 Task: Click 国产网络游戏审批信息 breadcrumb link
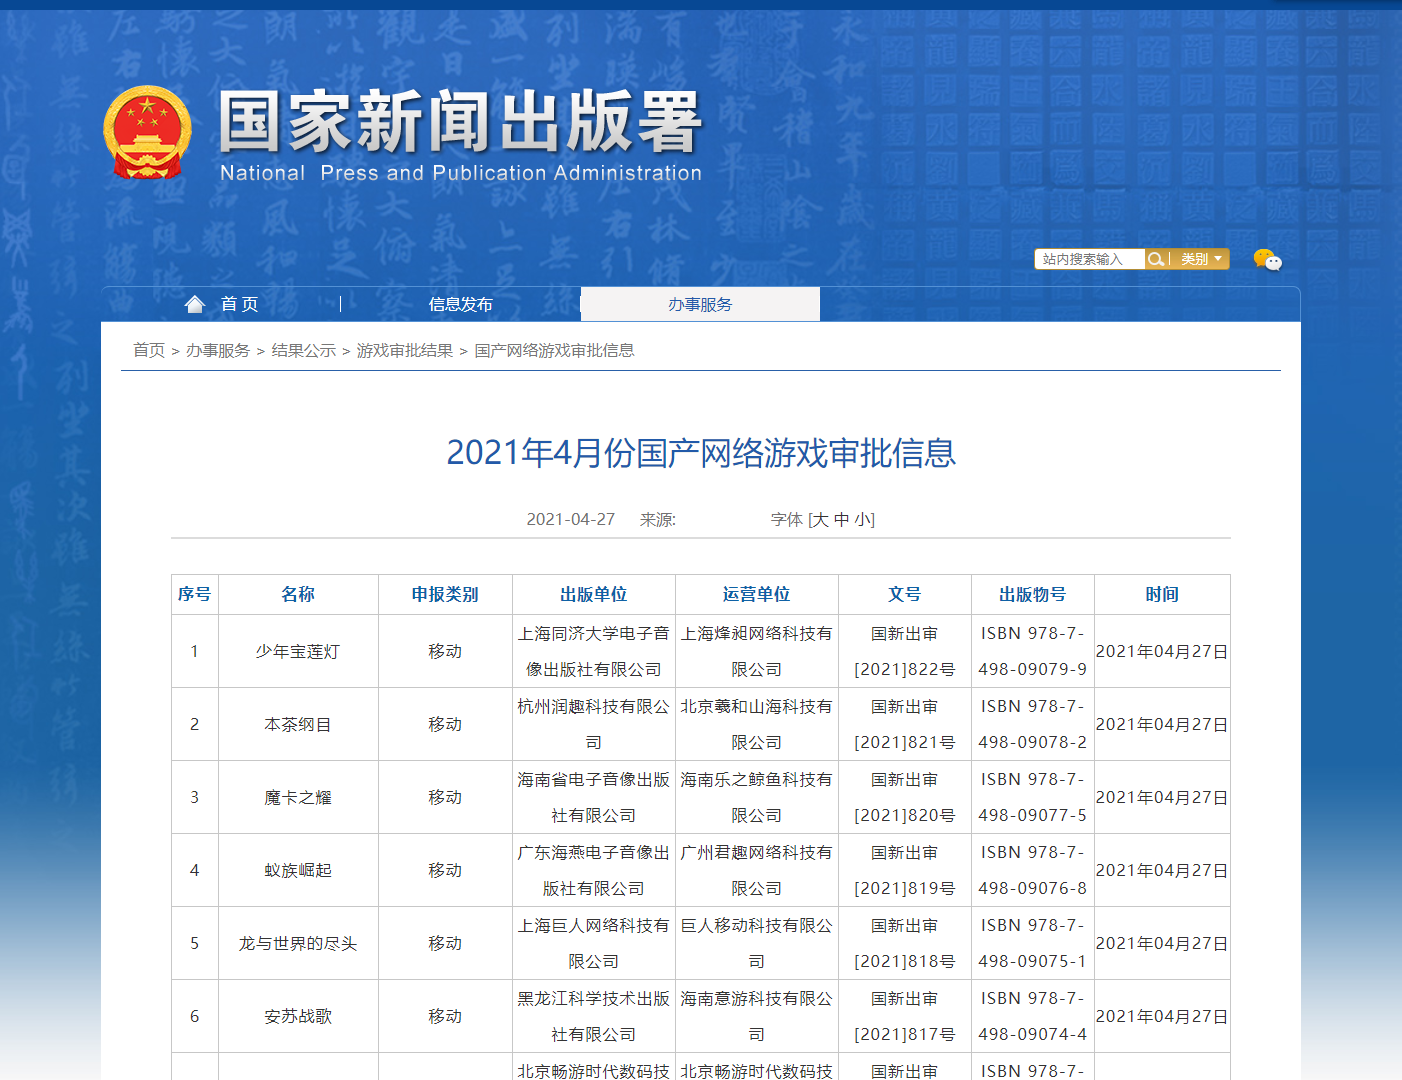pos(554,350)
